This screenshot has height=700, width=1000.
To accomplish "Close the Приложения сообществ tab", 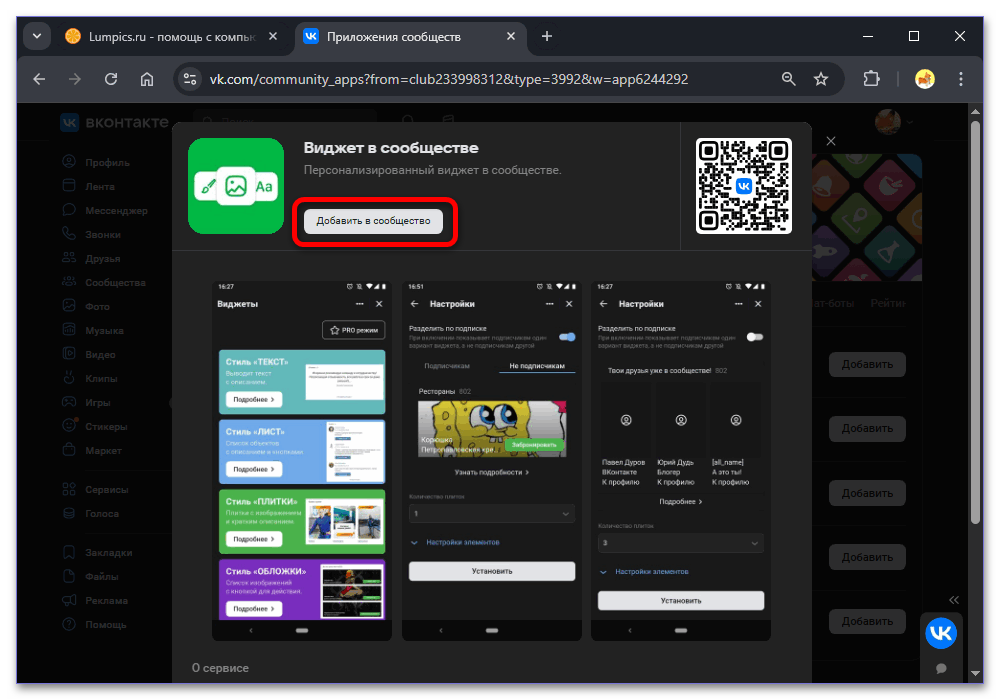I will pyautogui.click(x=511, y=36).
